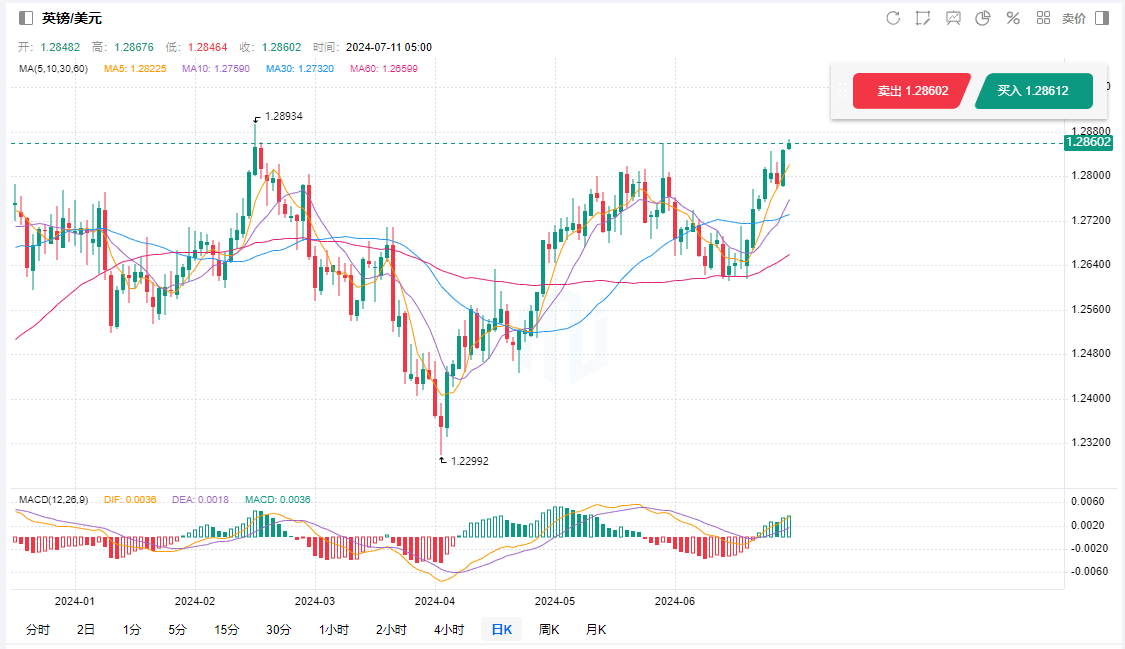This screenshot has width=1125, height=649.
Task: Open the four-square grid layout icon
Action: click(x=1043, y=18)
